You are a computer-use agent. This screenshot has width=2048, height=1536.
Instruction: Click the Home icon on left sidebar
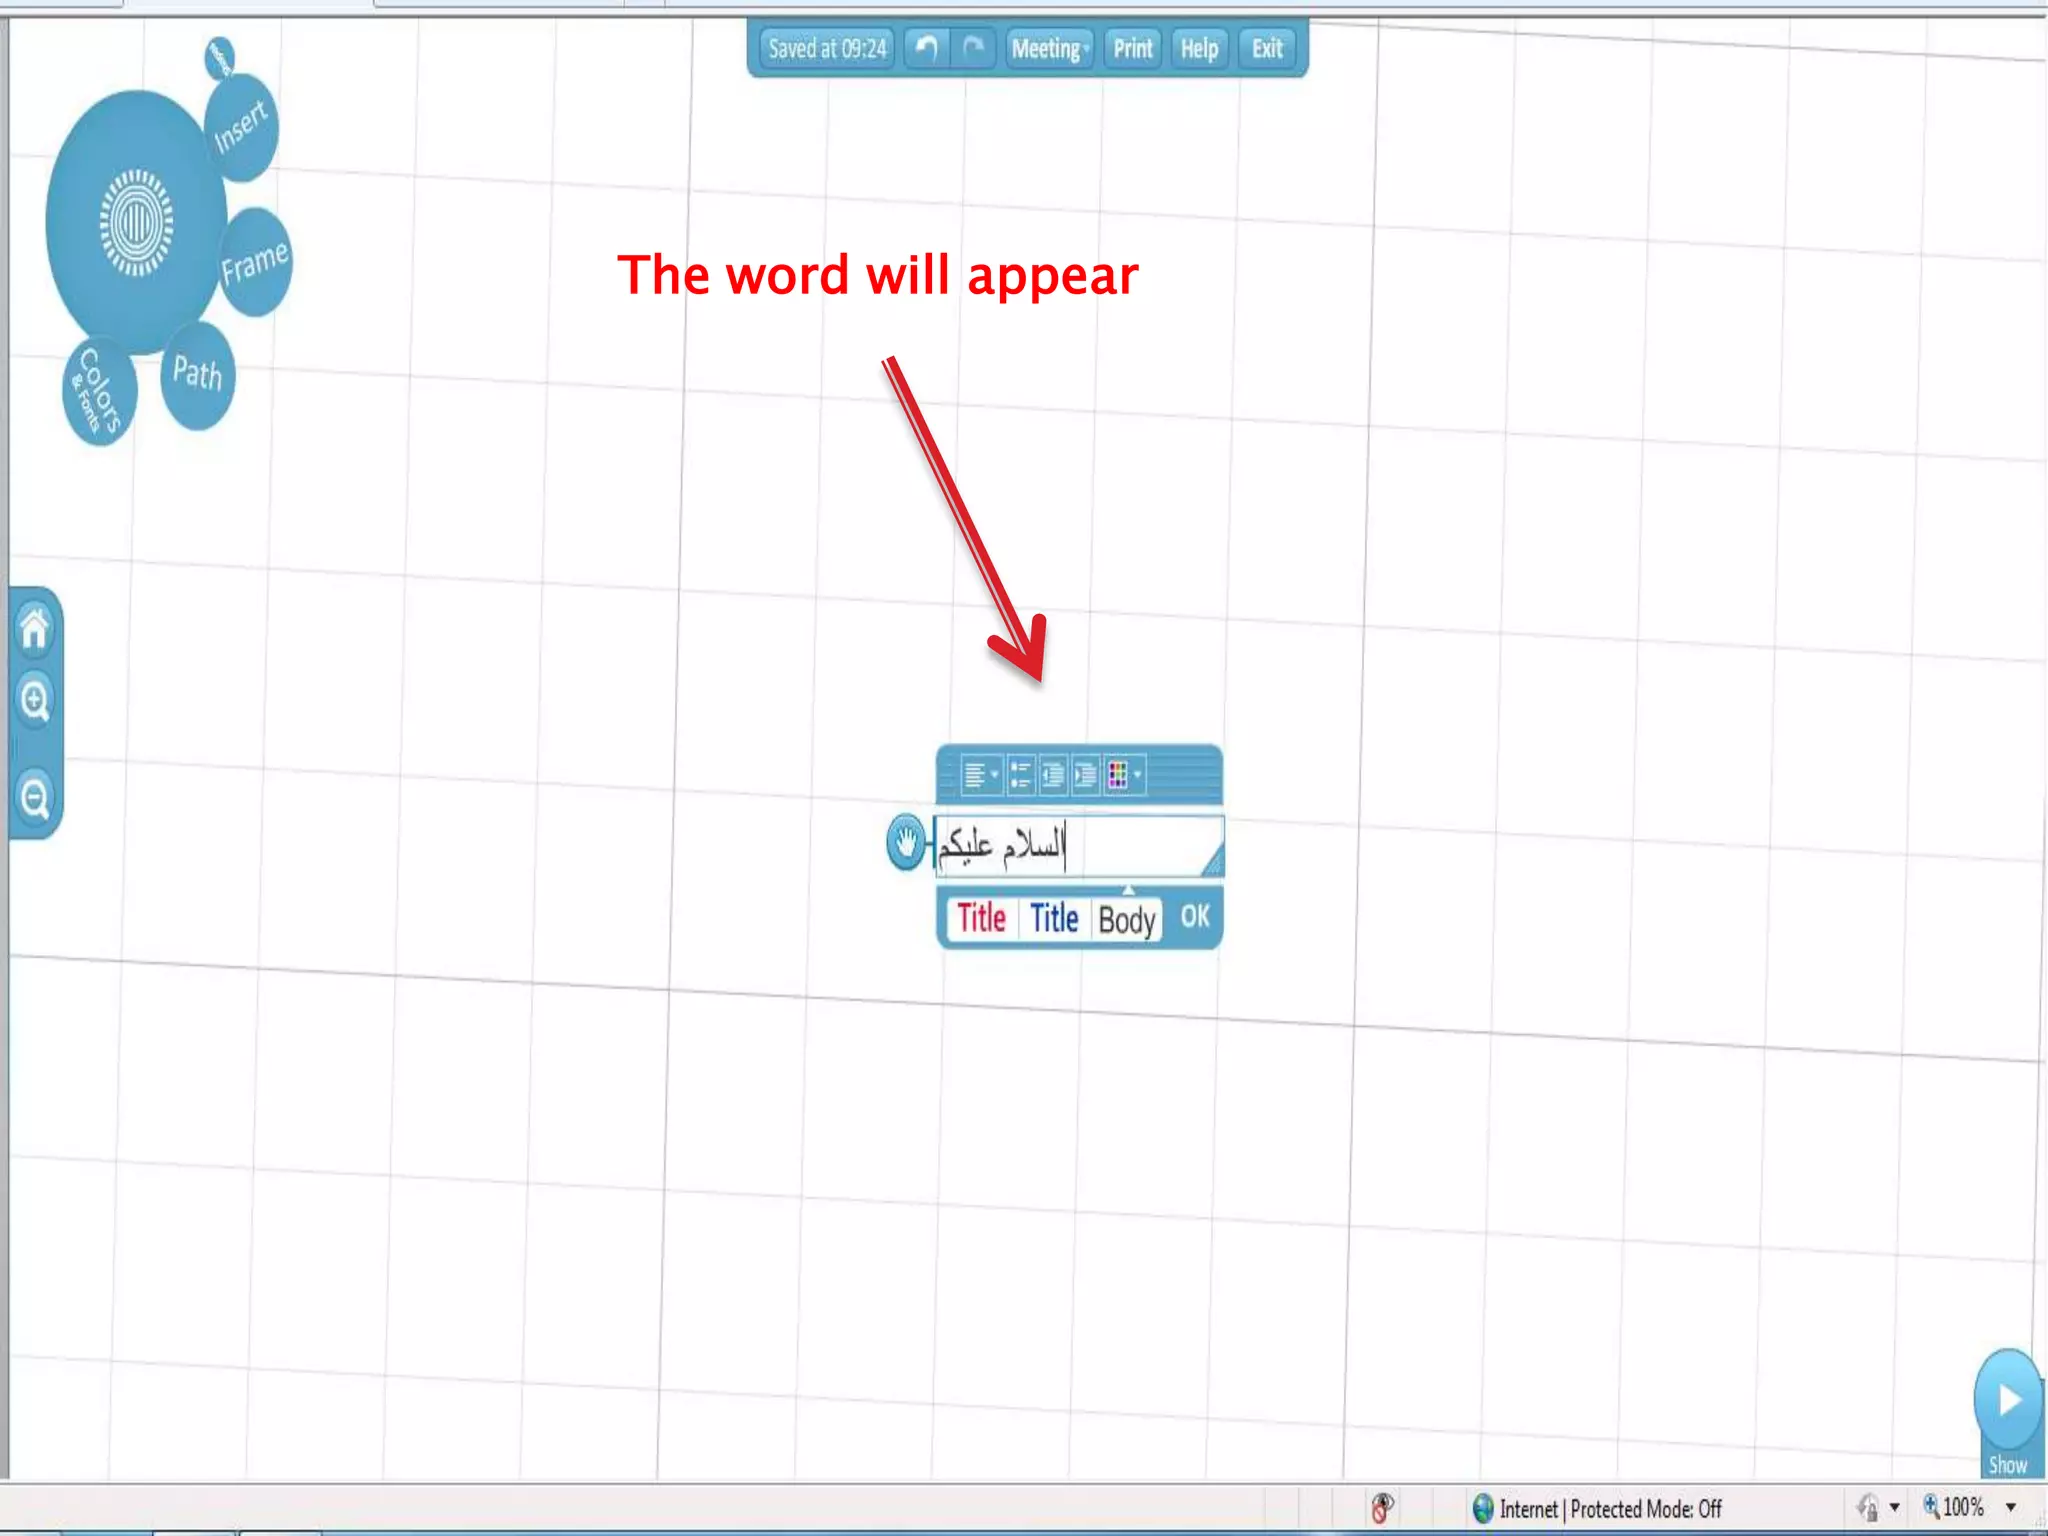(x=35, y=630)
